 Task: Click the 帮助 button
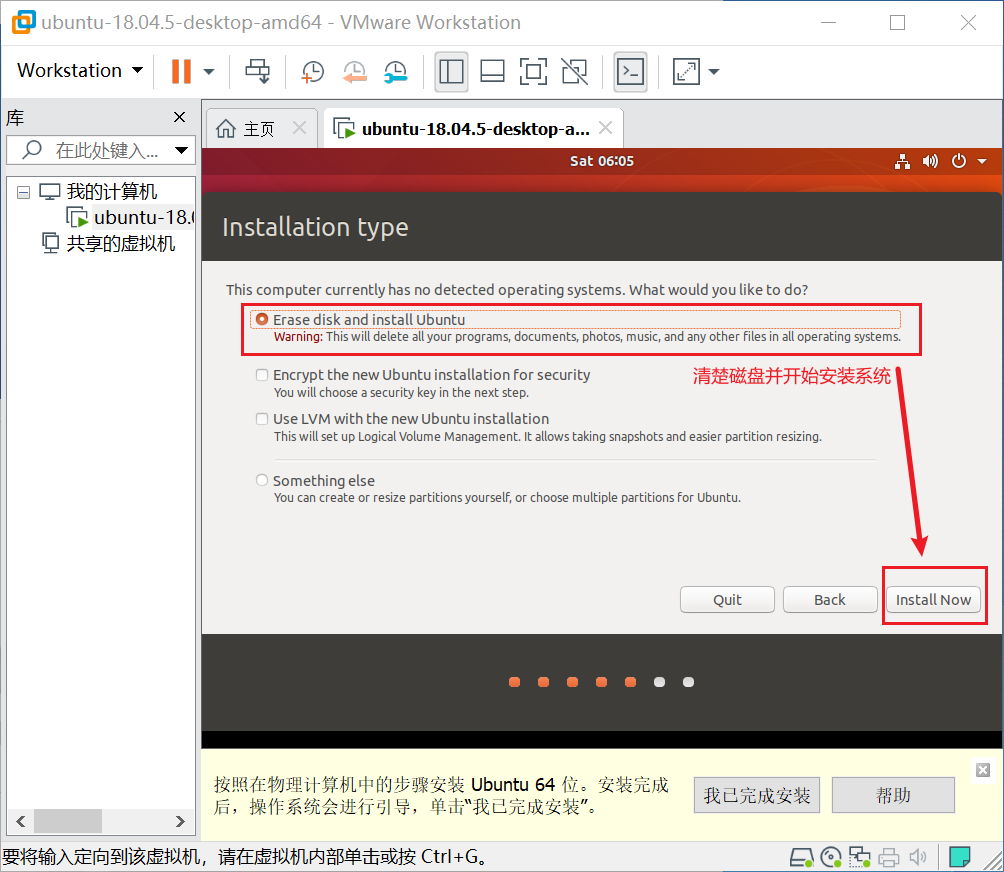coord(893,795)
